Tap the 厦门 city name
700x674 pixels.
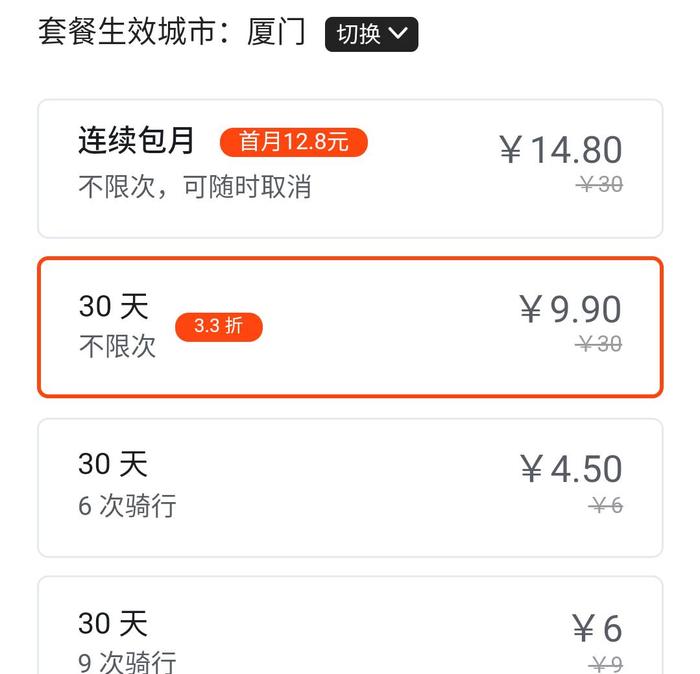tap(276, 32)
